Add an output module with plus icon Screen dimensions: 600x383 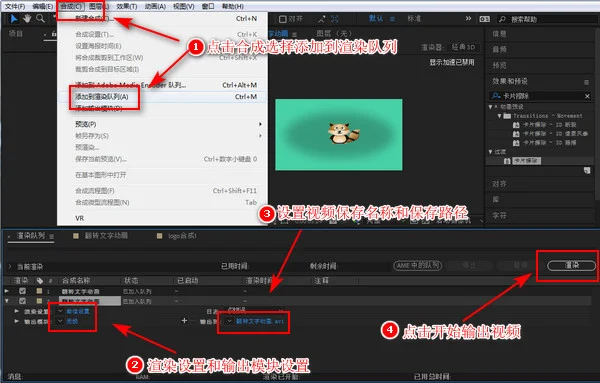coord(184,321)
